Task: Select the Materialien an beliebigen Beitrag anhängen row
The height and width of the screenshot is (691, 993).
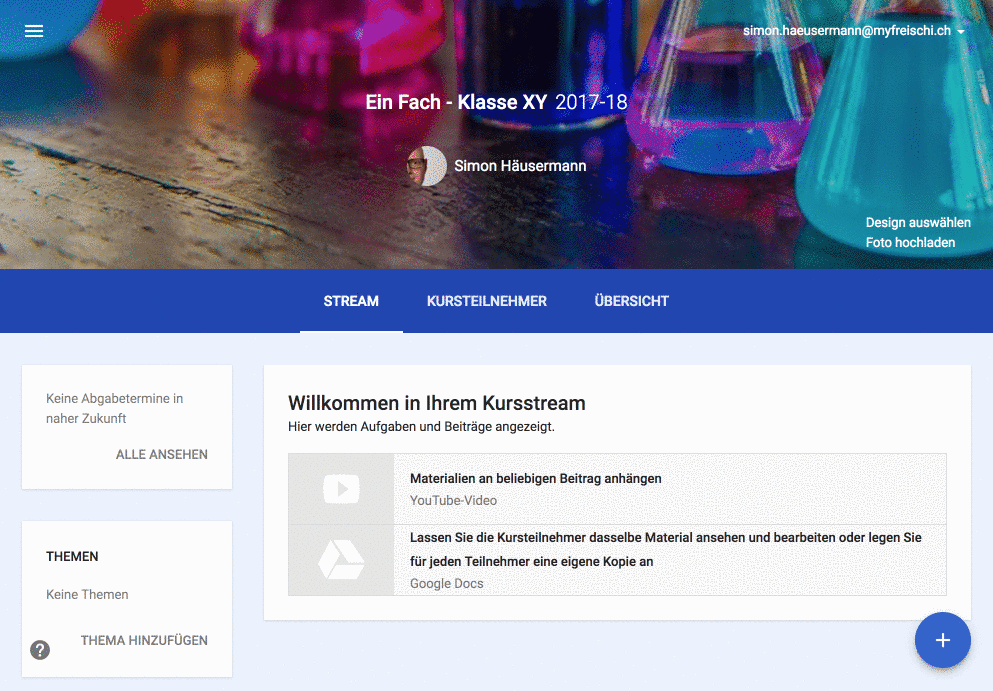Action: click(x=535, y=479)
